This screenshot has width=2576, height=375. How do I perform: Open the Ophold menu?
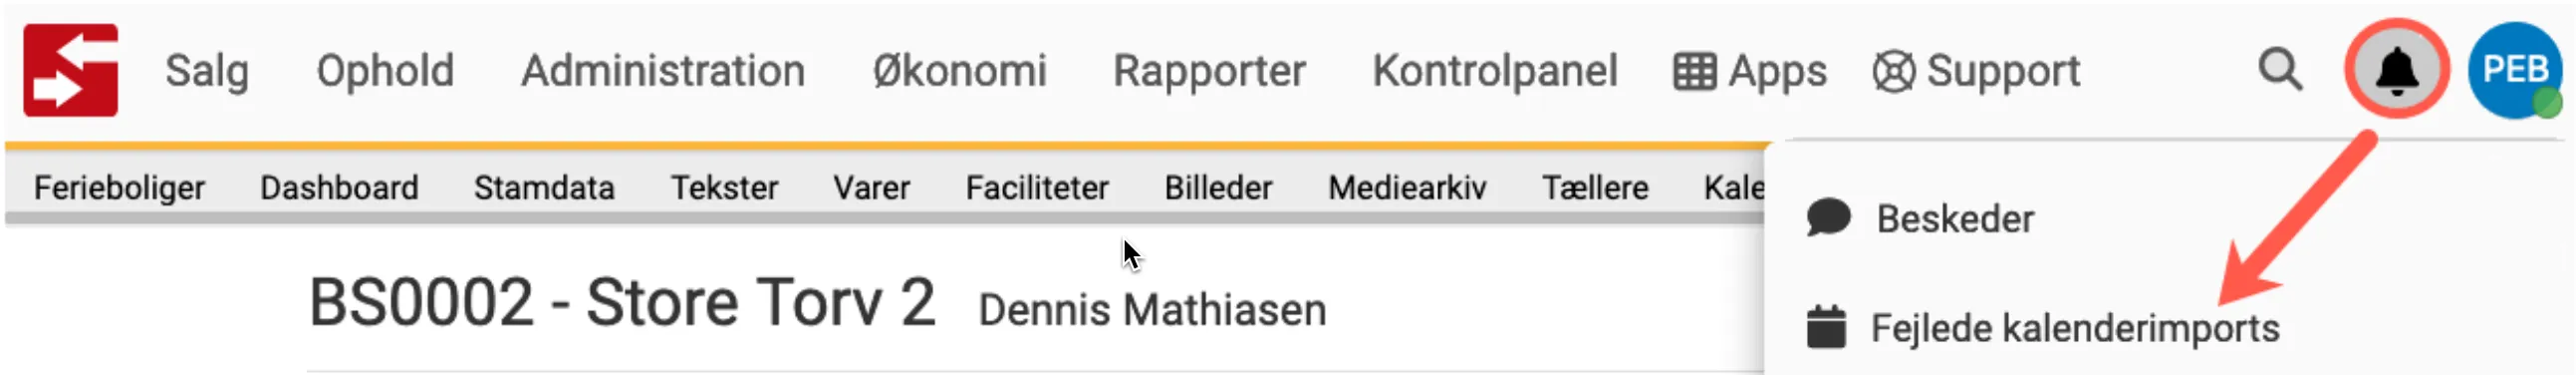385,71
